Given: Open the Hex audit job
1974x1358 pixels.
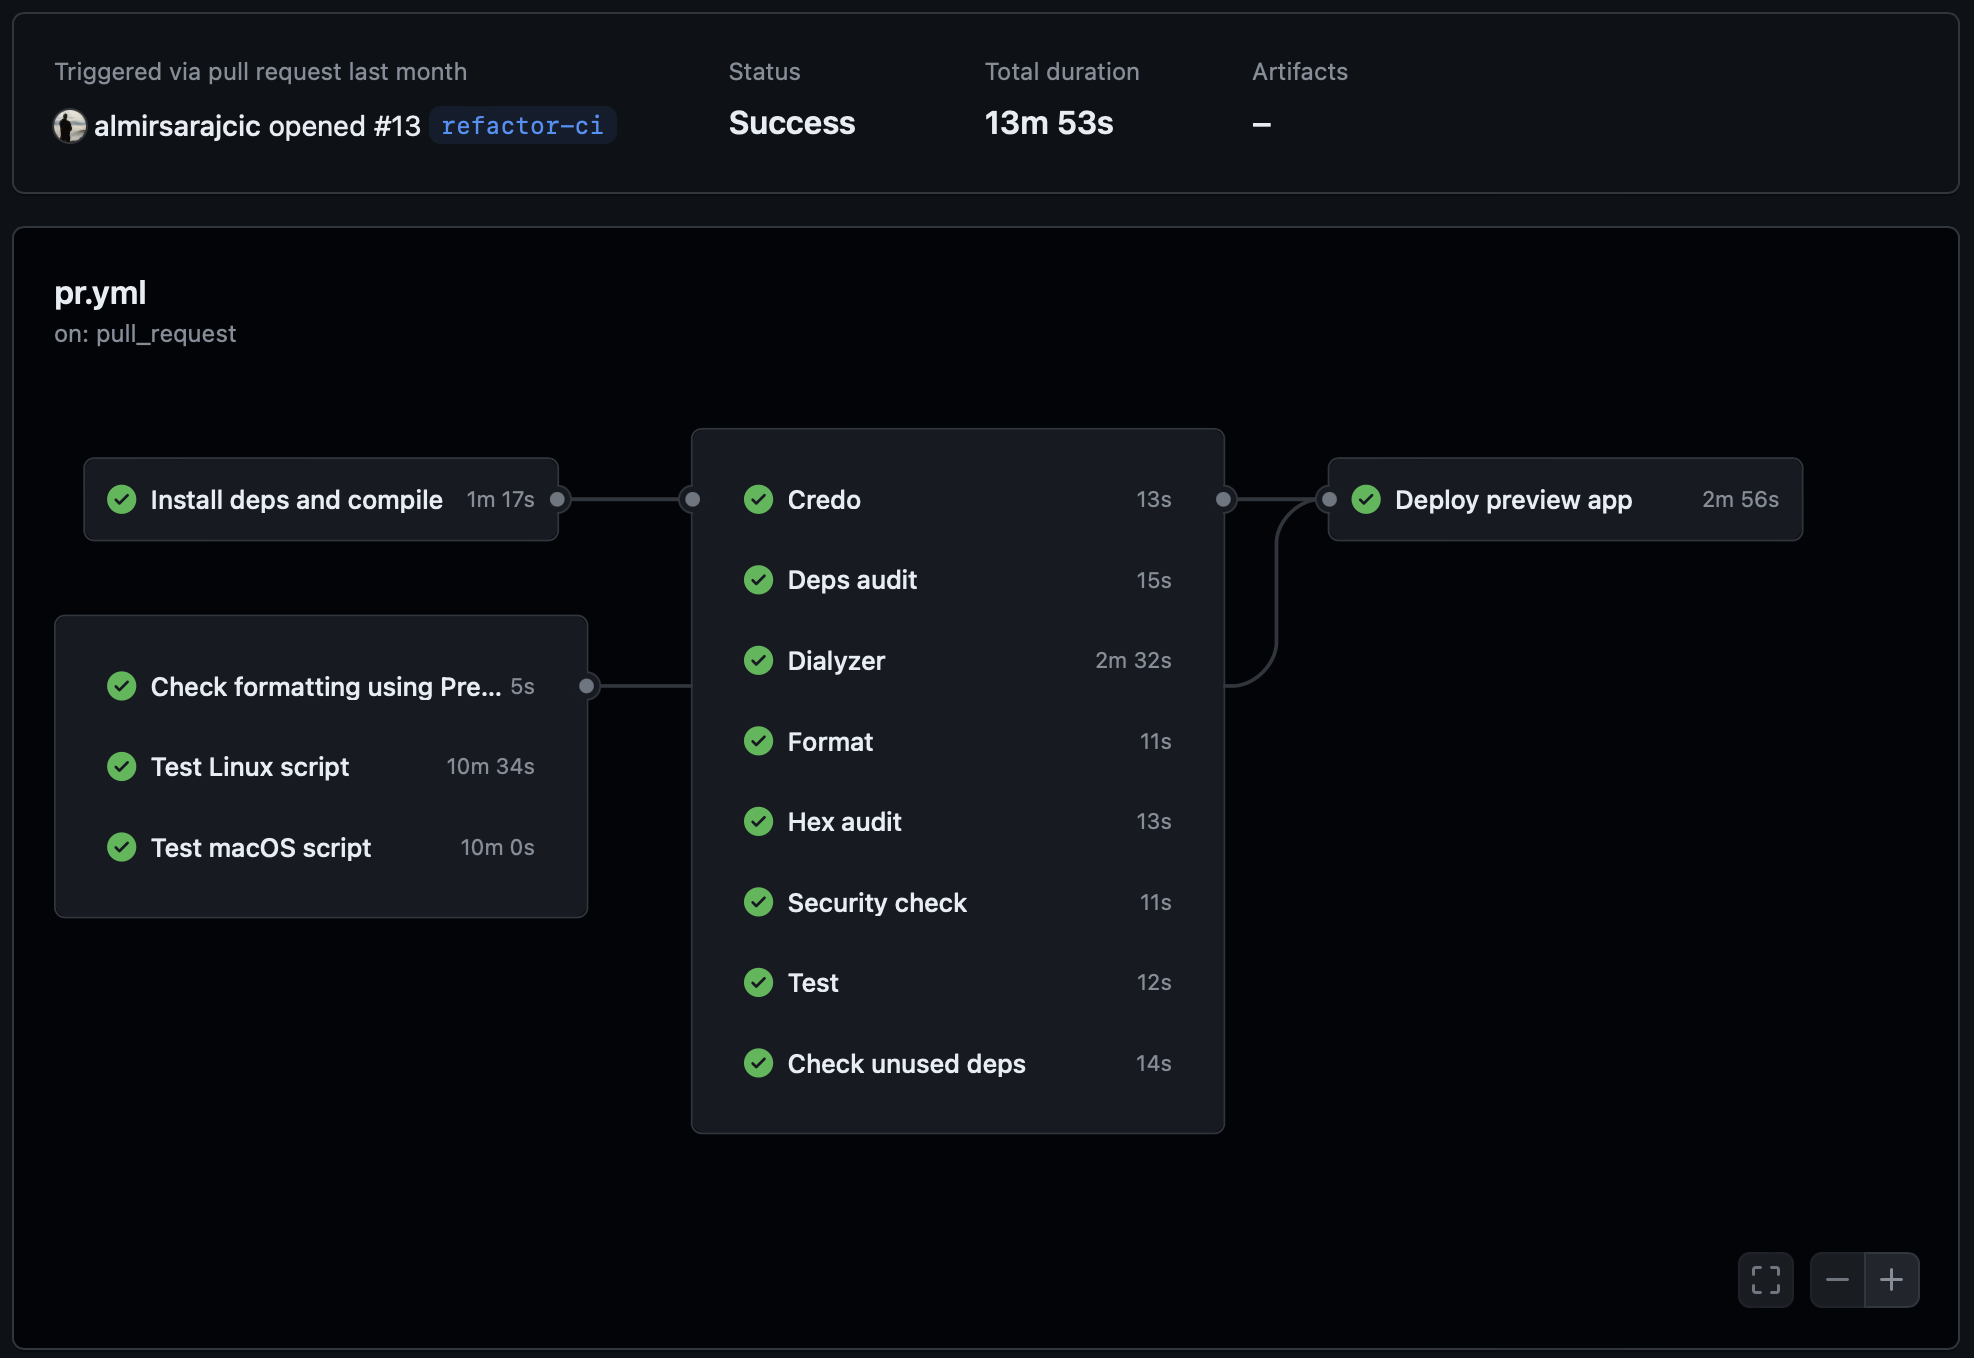Looking at the screenshot, I should (844, 822).
